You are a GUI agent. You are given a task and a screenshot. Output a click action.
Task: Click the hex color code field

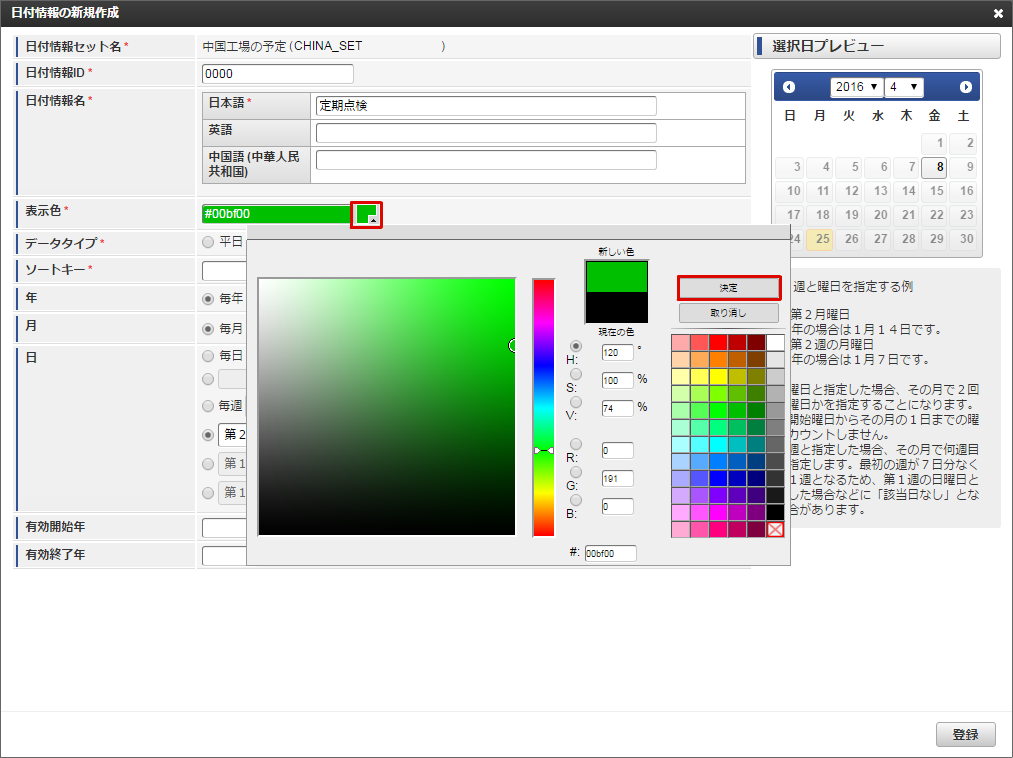click(610, 553)
